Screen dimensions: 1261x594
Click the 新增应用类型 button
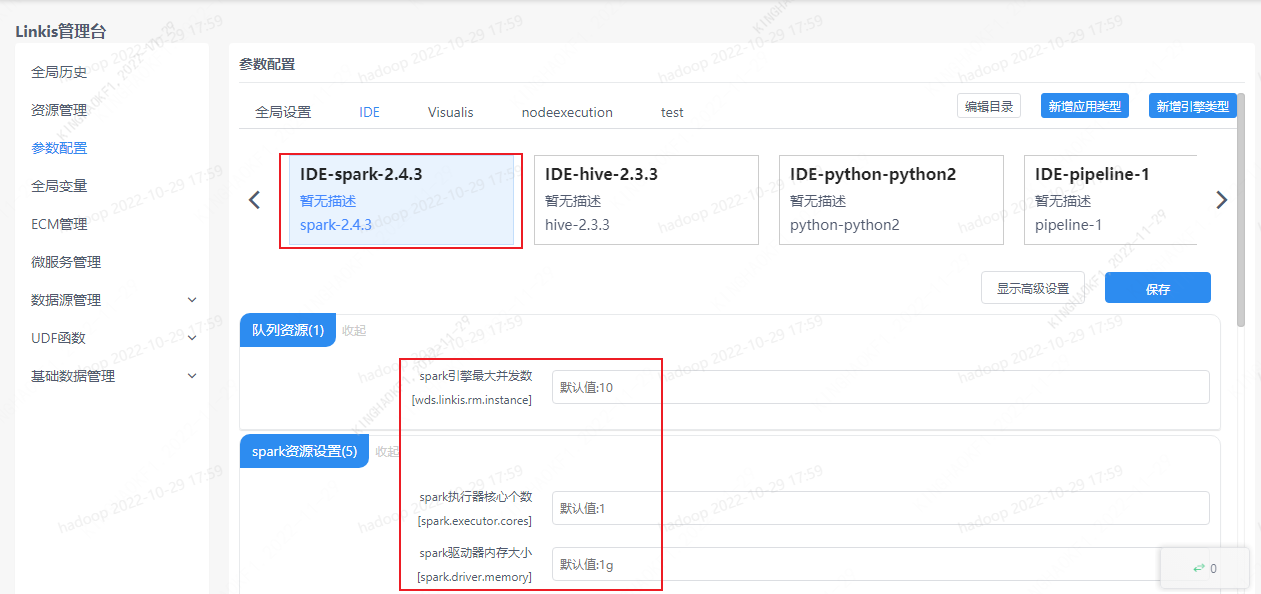click(x=1084, y=106)
